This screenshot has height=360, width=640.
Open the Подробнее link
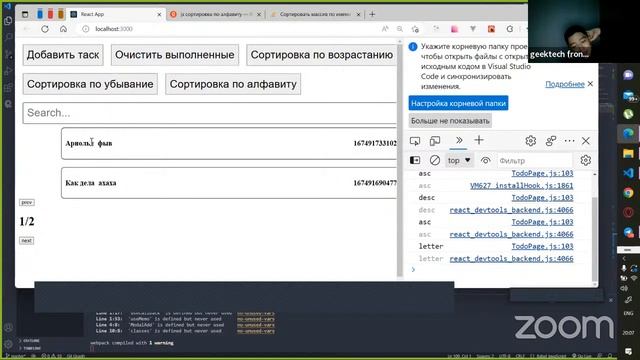[565, 84]
